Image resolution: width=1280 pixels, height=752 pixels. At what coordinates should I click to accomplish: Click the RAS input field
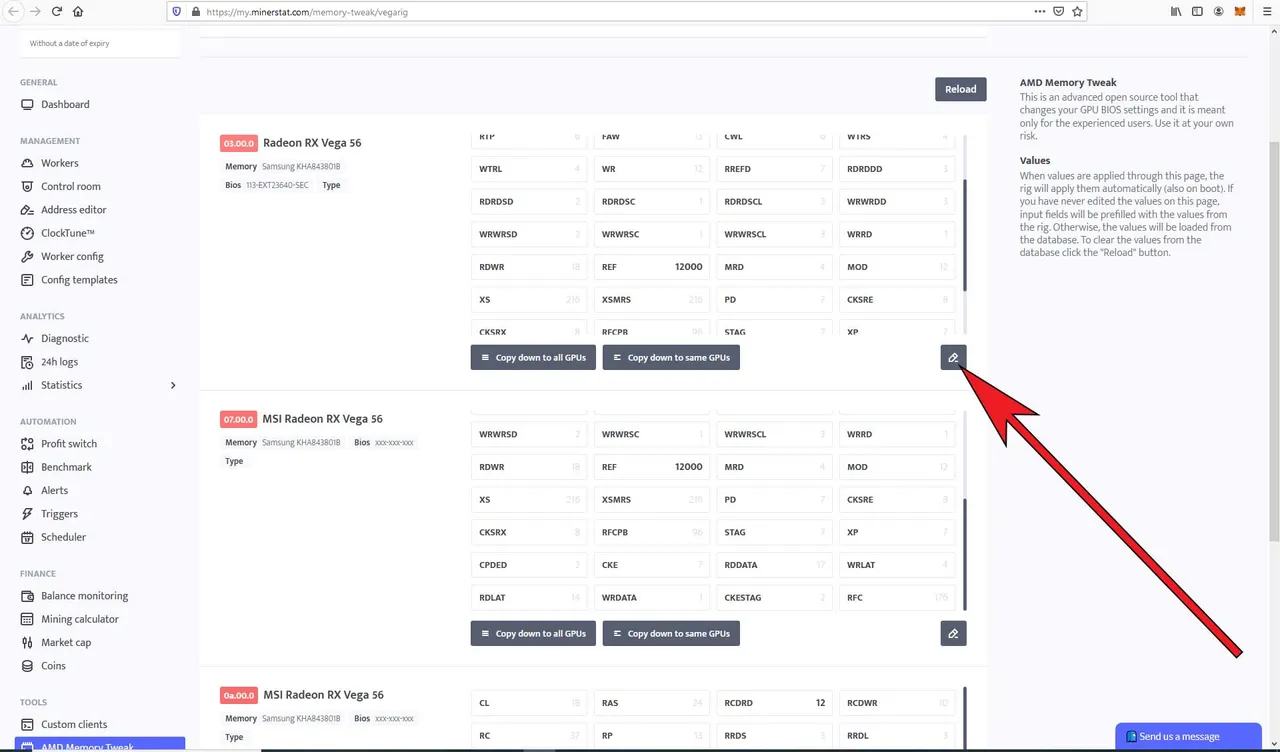(x=652, y=703)
